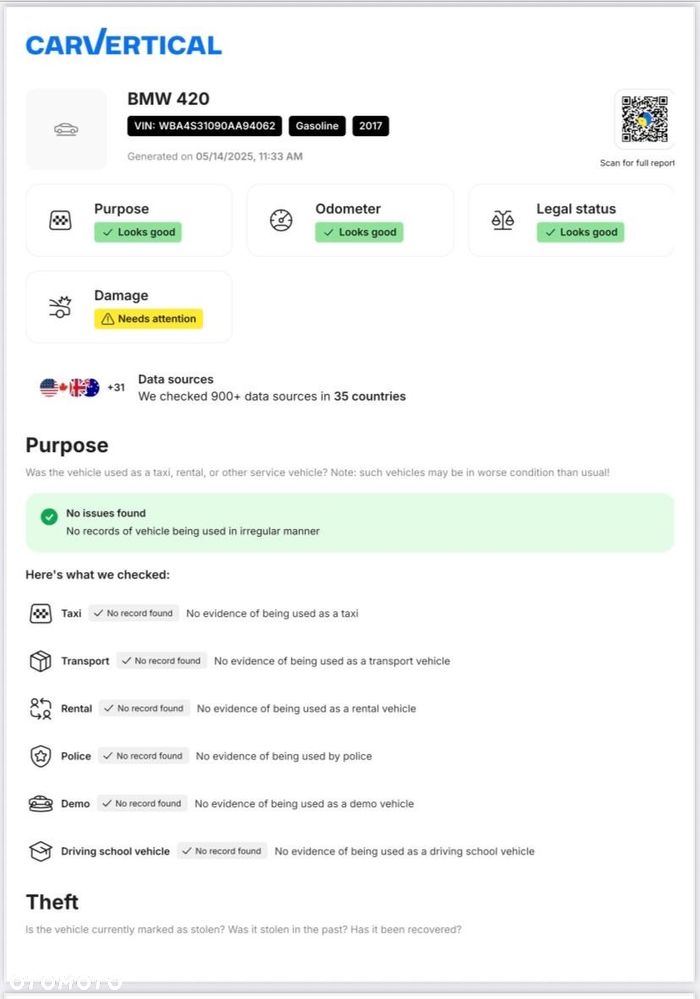The height and width of the screenshot is (999, 700).
Task: Click the carVertical logo
Action: click(x=123, y=43)
